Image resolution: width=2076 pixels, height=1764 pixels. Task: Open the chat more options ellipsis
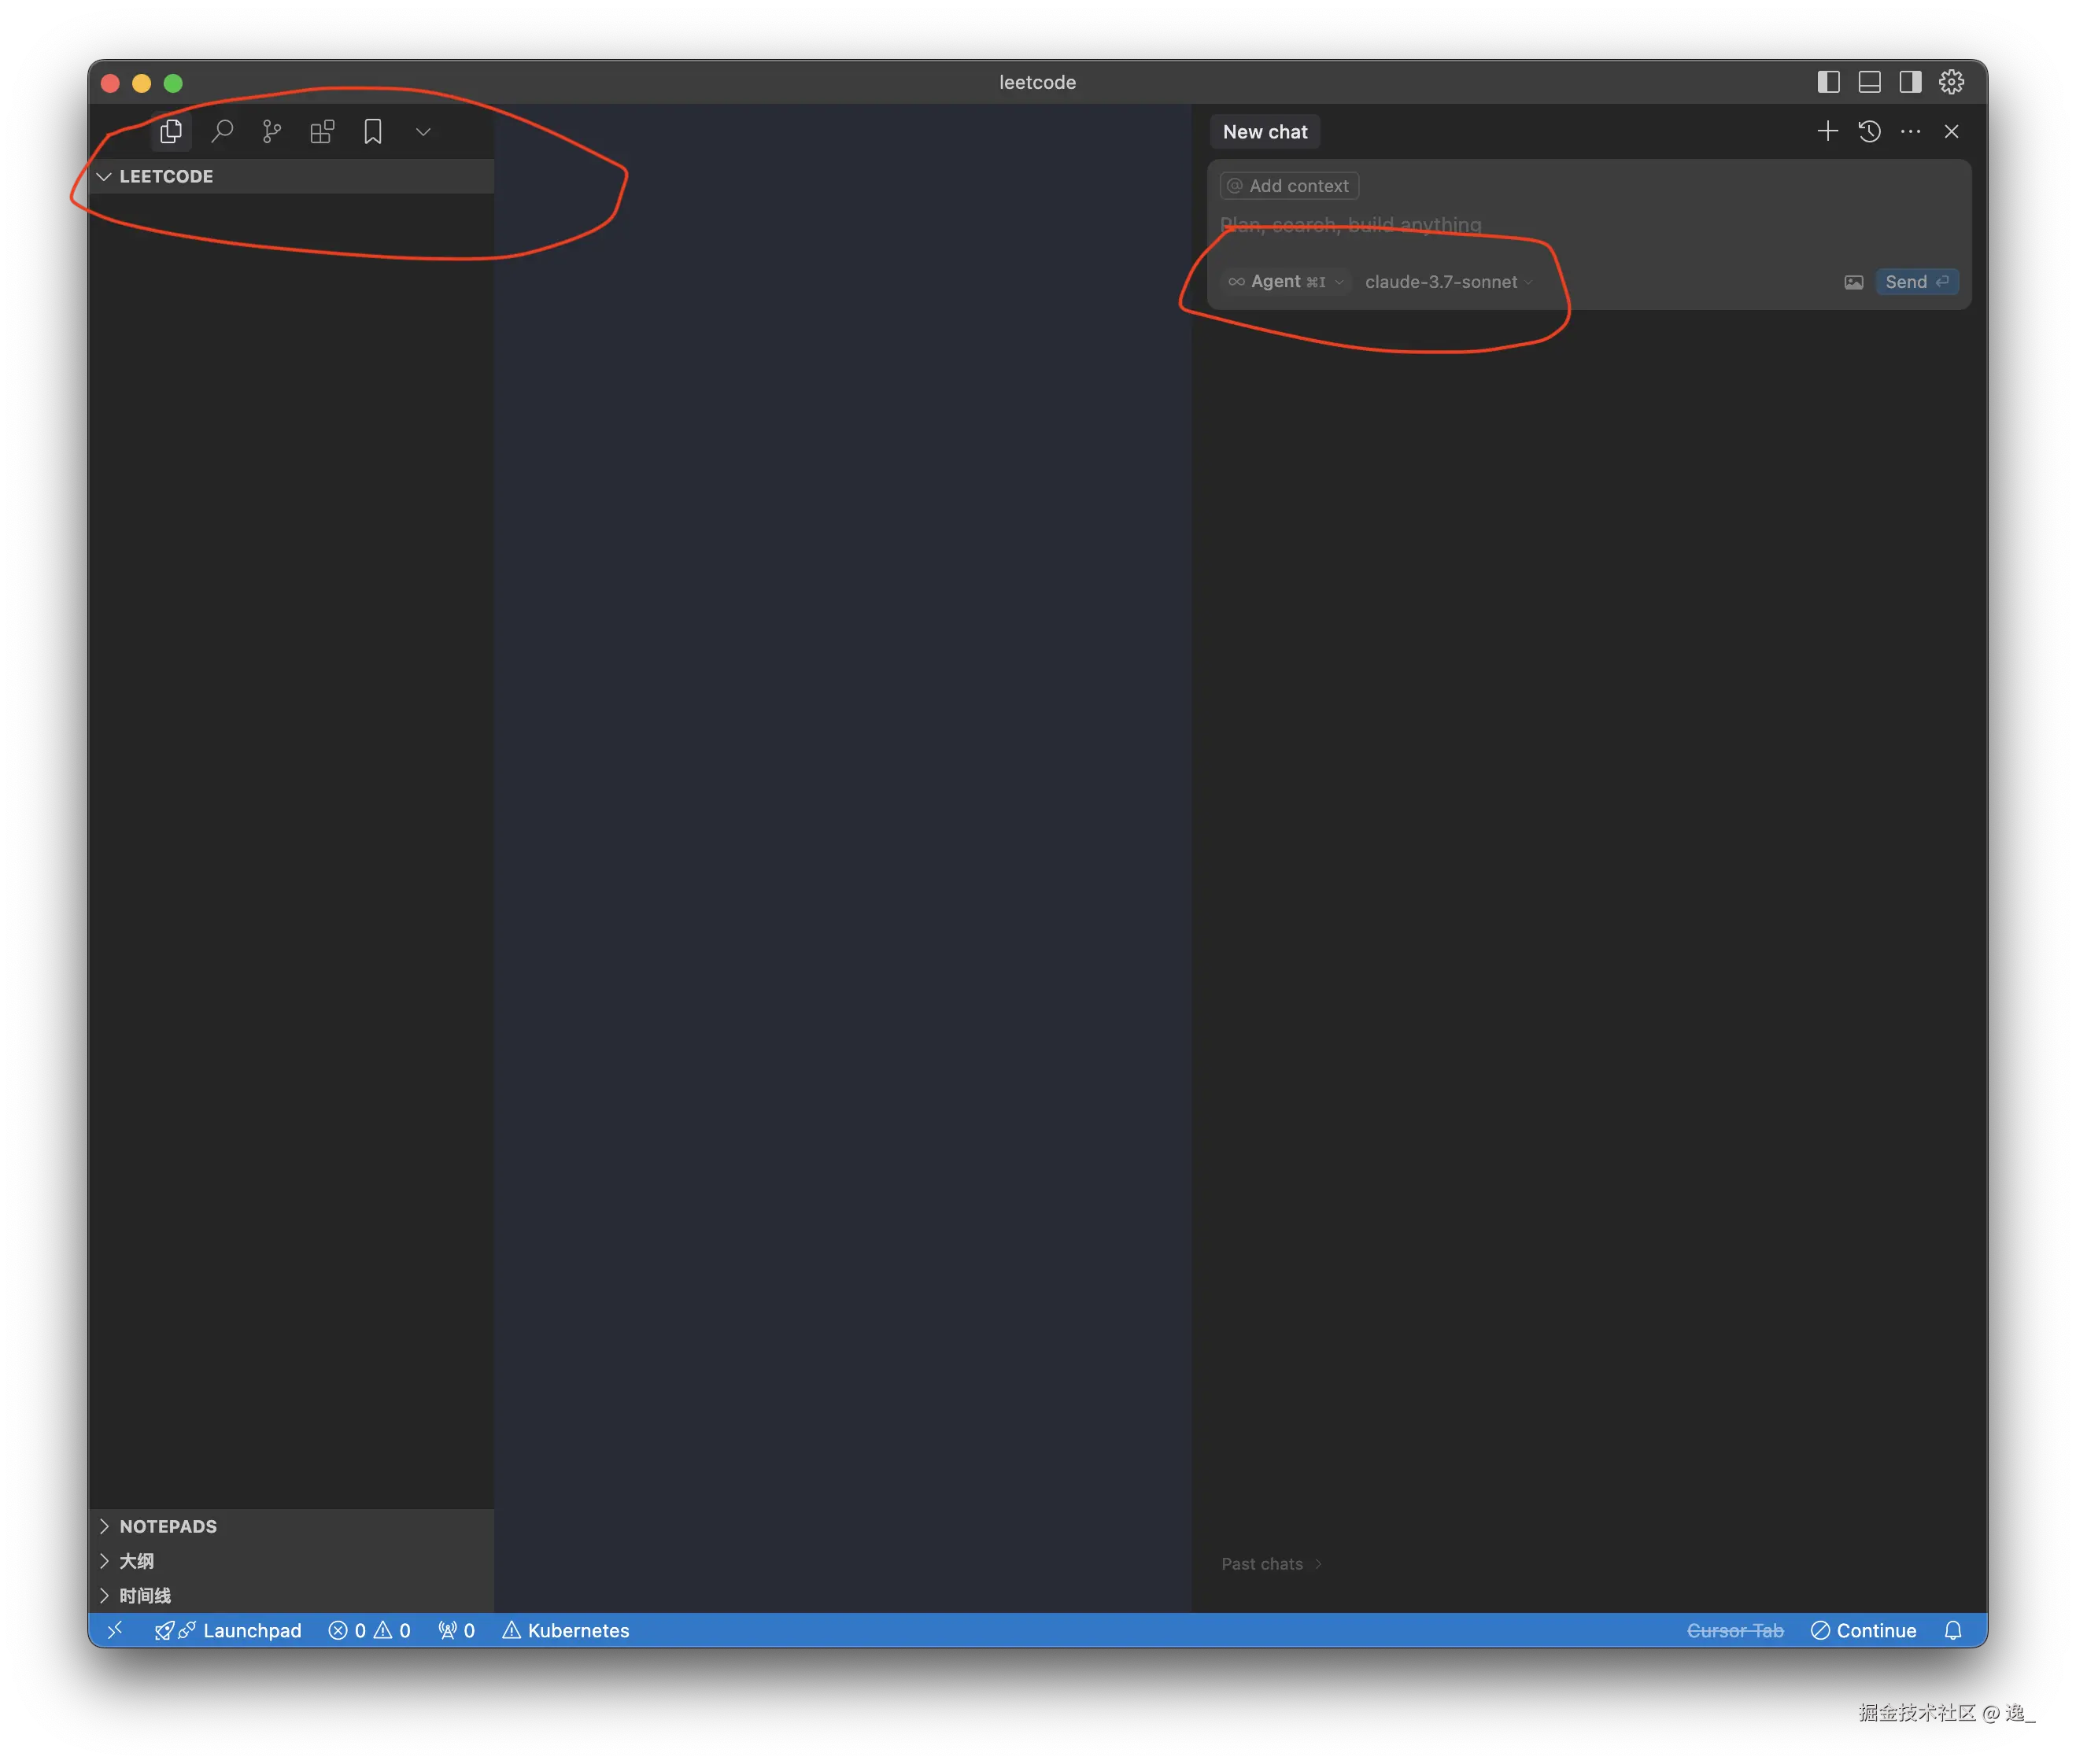pyautogui.click(x=1910, y=131)
